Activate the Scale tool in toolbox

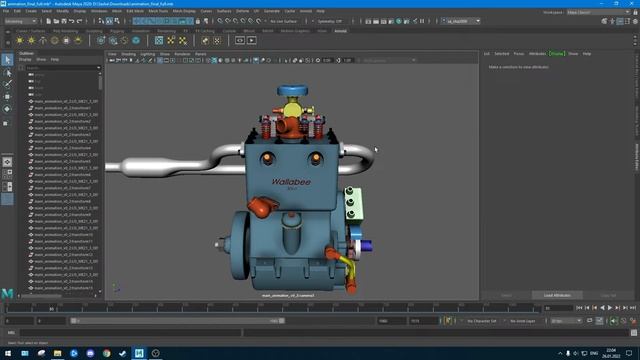coord(6,123)
